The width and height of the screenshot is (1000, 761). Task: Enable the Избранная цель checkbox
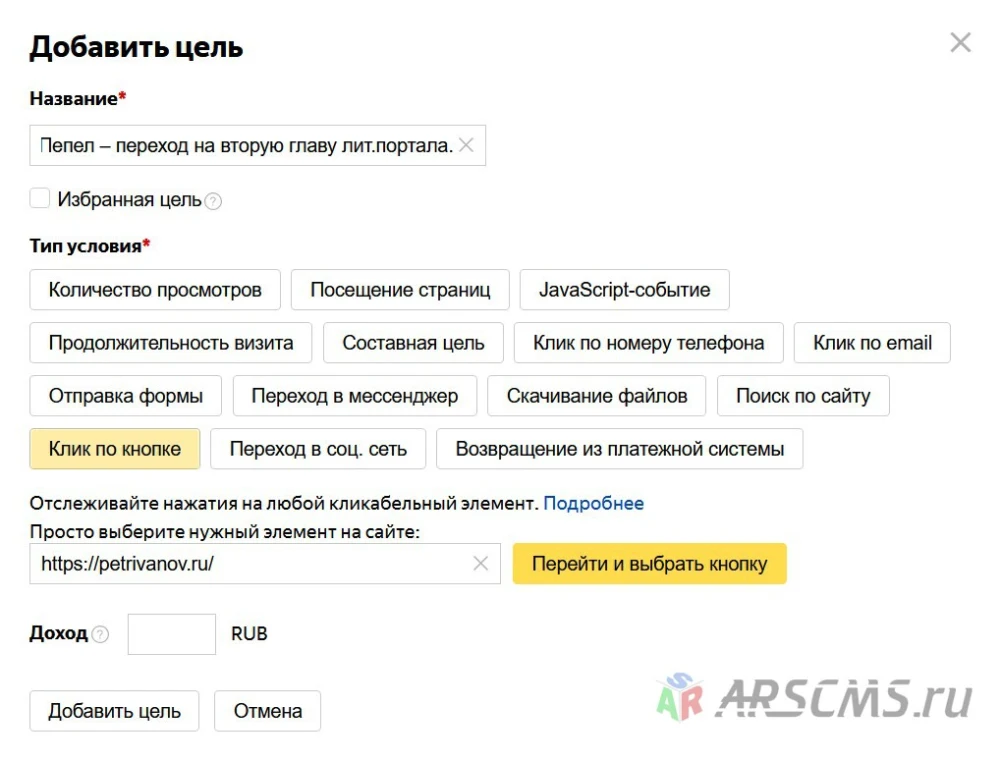40,198
